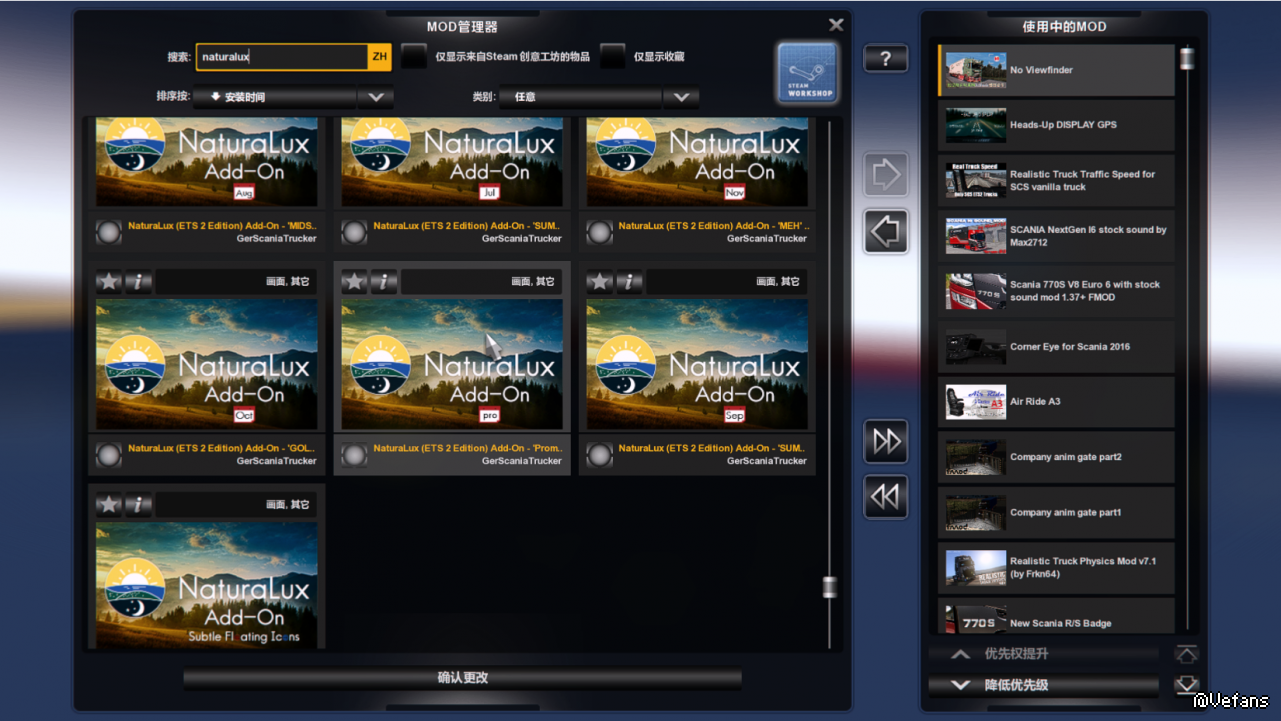Toggle the NaturaLux 'Prom' add-on status circle

coord(354,455)
